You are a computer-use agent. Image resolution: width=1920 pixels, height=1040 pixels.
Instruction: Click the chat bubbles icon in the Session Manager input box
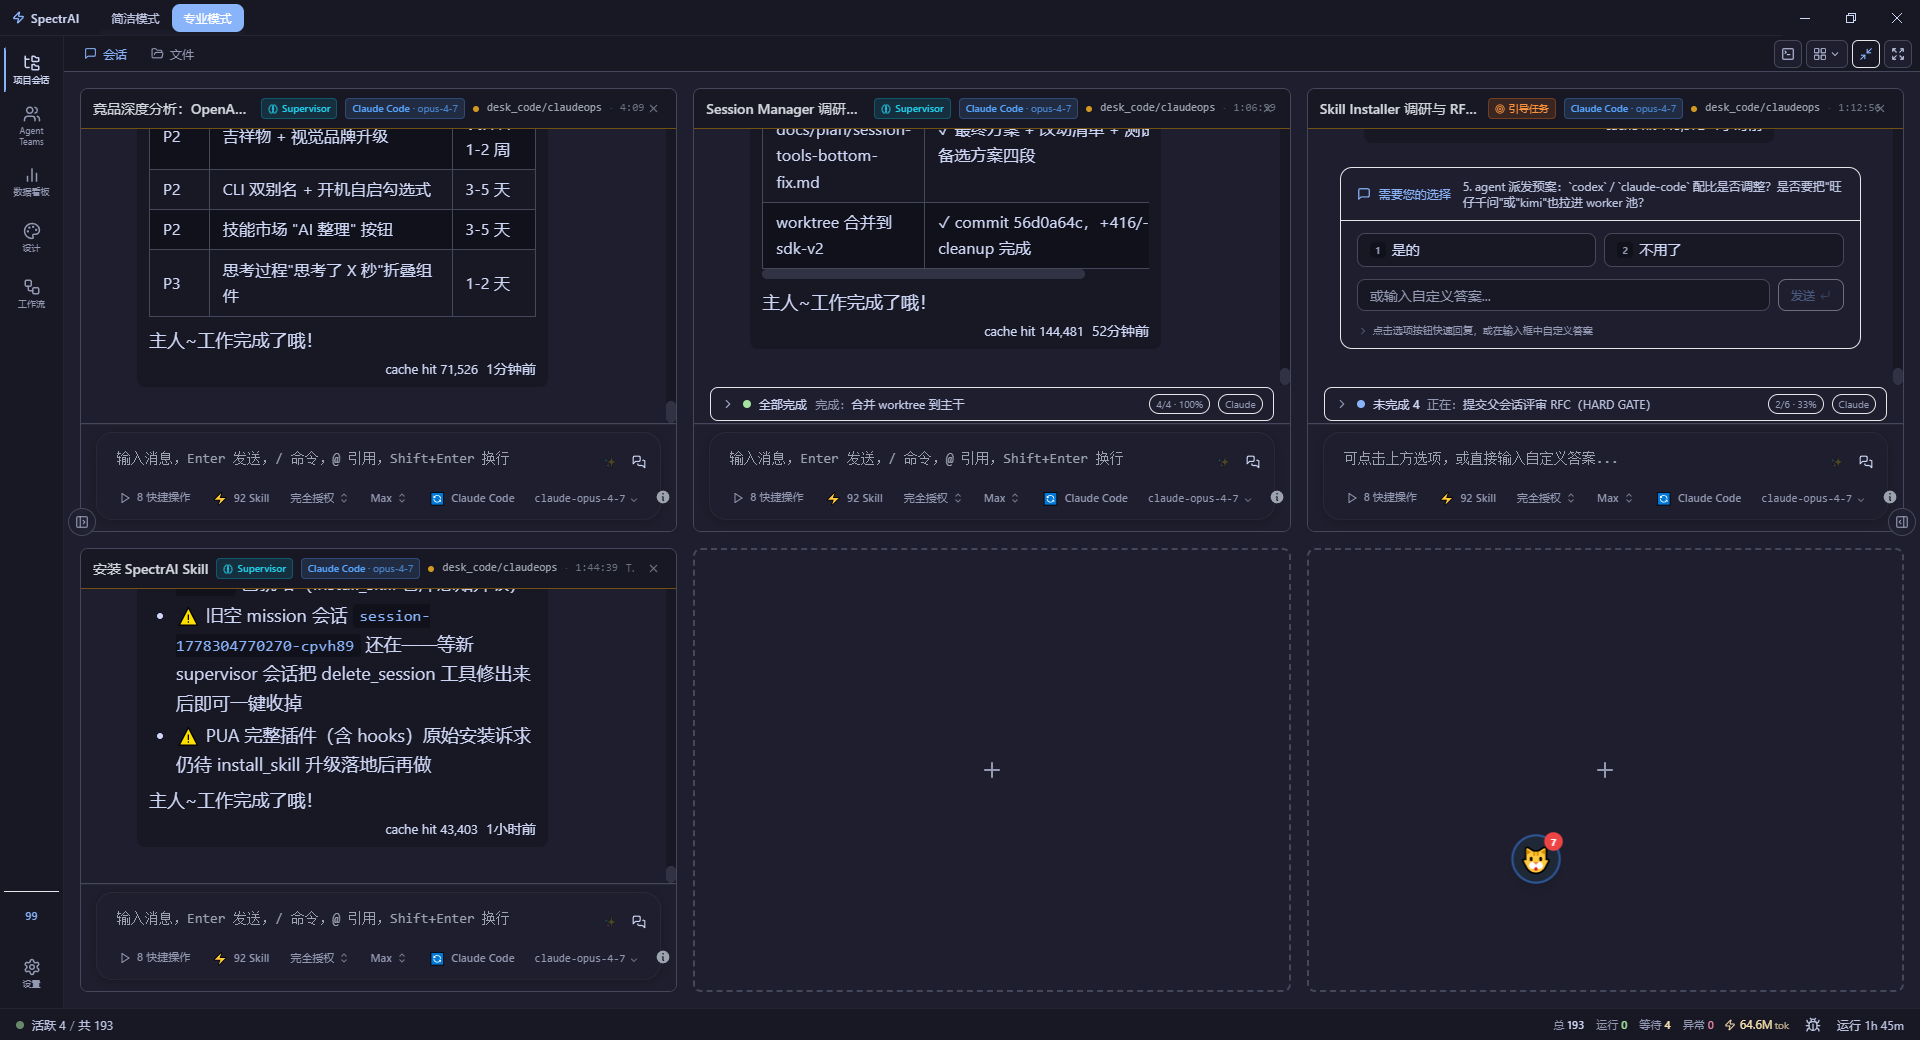[1252, 461]
